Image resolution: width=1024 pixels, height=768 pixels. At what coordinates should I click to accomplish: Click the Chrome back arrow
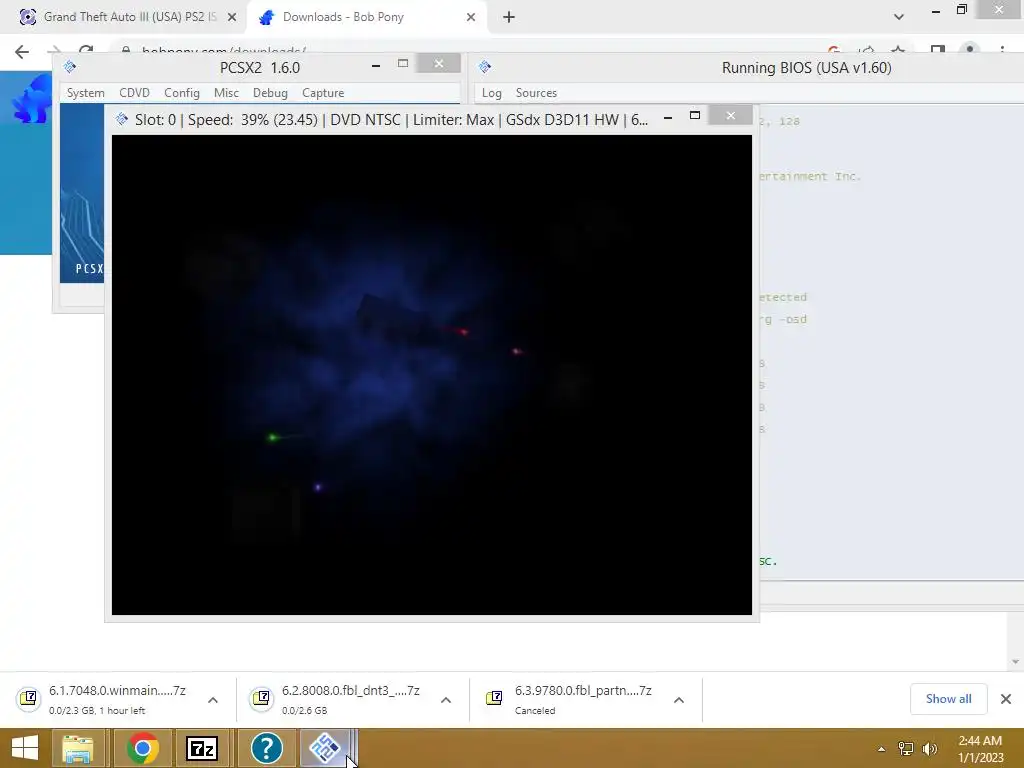click(x=22, y=52)
